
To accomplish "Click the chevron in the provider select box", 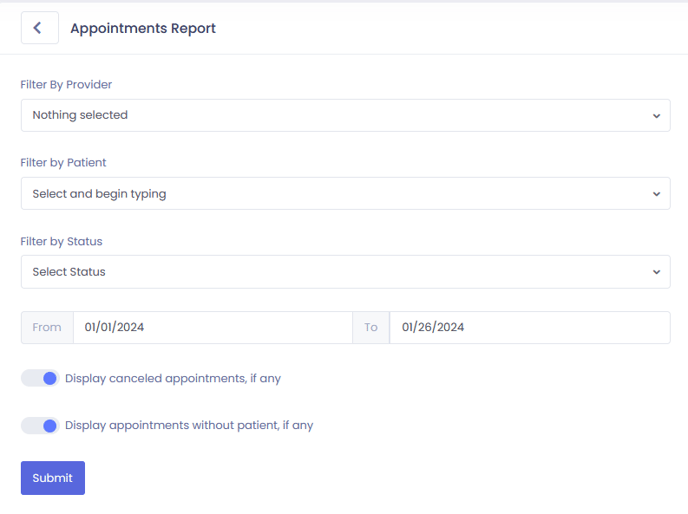I will point(656,116).
